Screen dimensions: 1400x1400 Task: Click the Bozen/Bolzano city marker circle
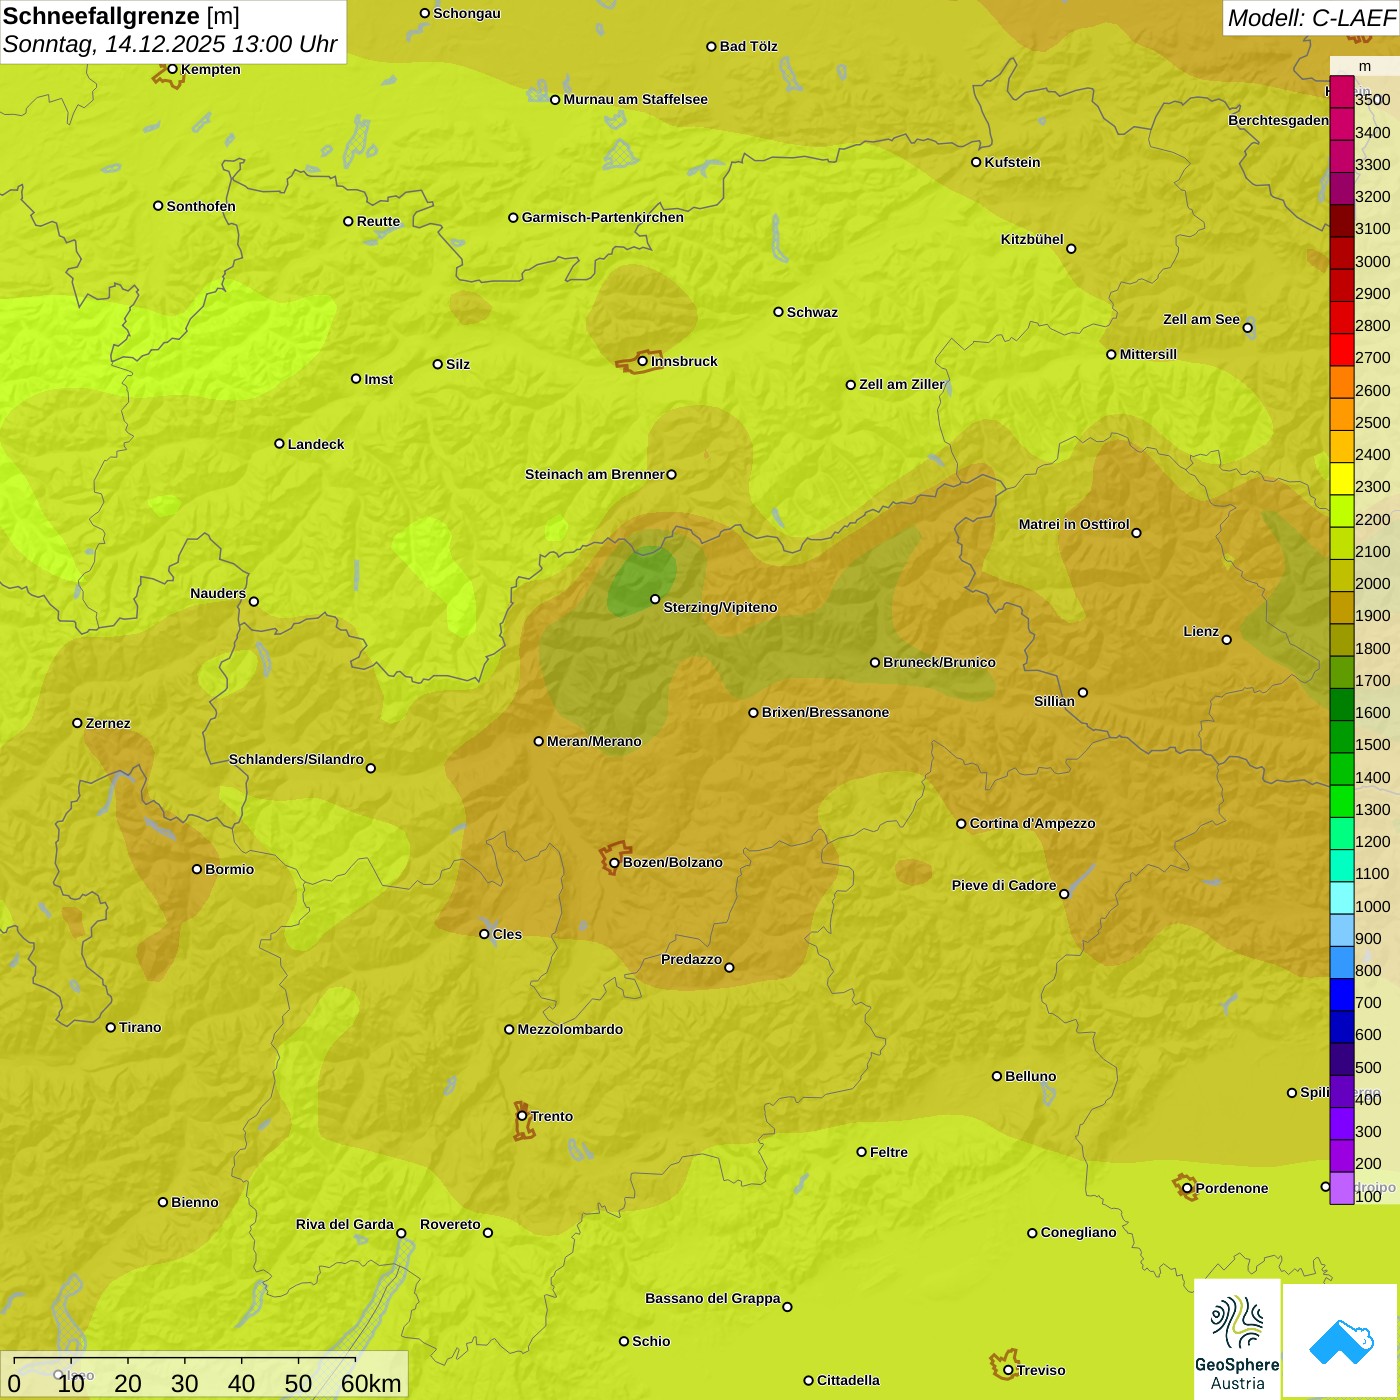point(615,863)
